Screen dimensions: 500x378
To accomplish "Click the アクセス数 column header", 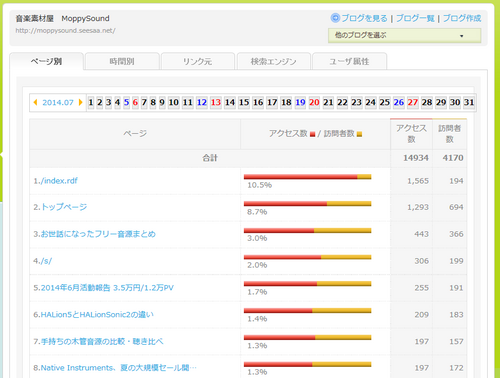I will pos(411,134).
